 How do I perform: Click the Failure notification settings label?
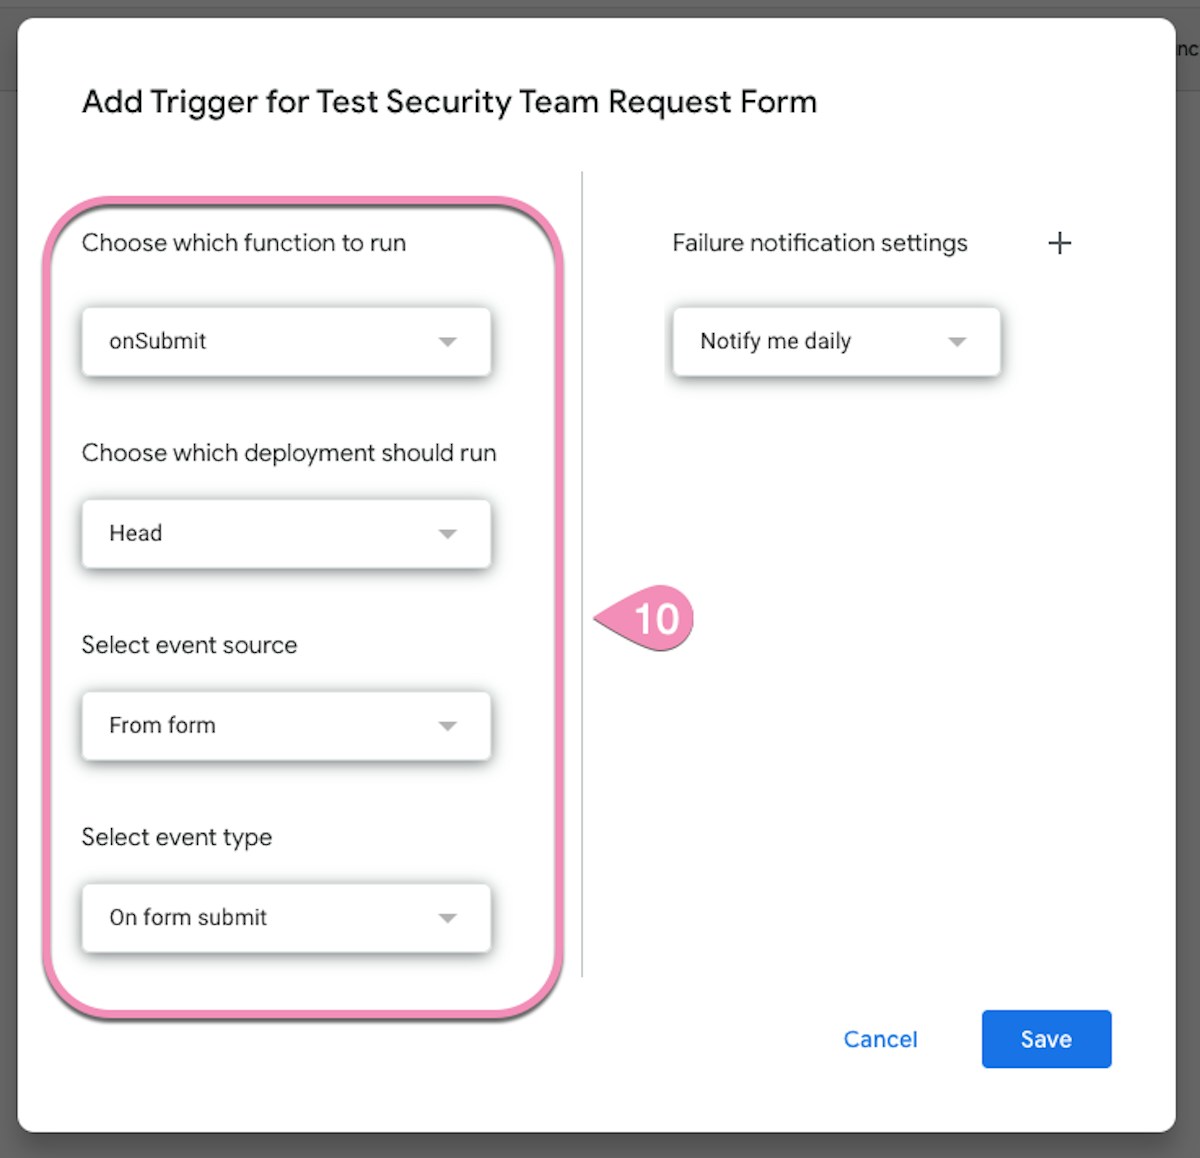[819, 243]
